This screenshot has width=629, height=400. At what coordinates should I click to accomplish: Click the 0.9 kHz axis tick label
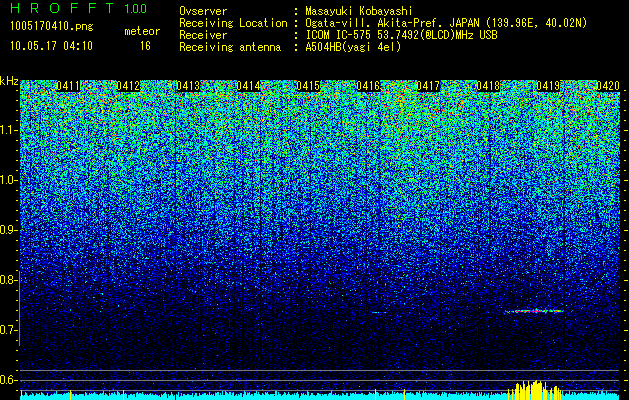[x=7, y=230]
